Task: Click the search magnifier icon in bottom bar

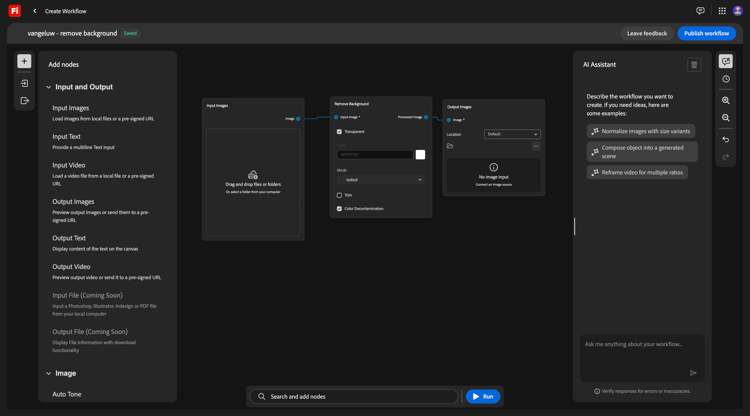Action: (262, 396)
